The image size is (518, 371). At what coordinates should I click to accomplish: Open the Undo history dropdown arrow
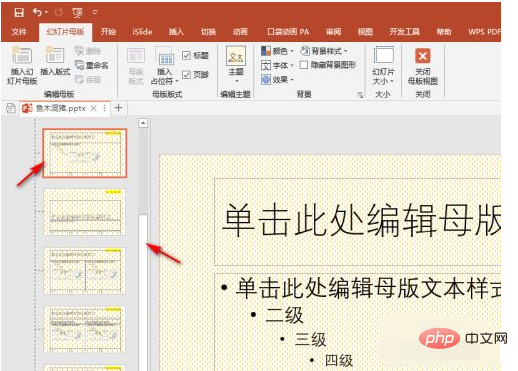click(x=46, y=13)
